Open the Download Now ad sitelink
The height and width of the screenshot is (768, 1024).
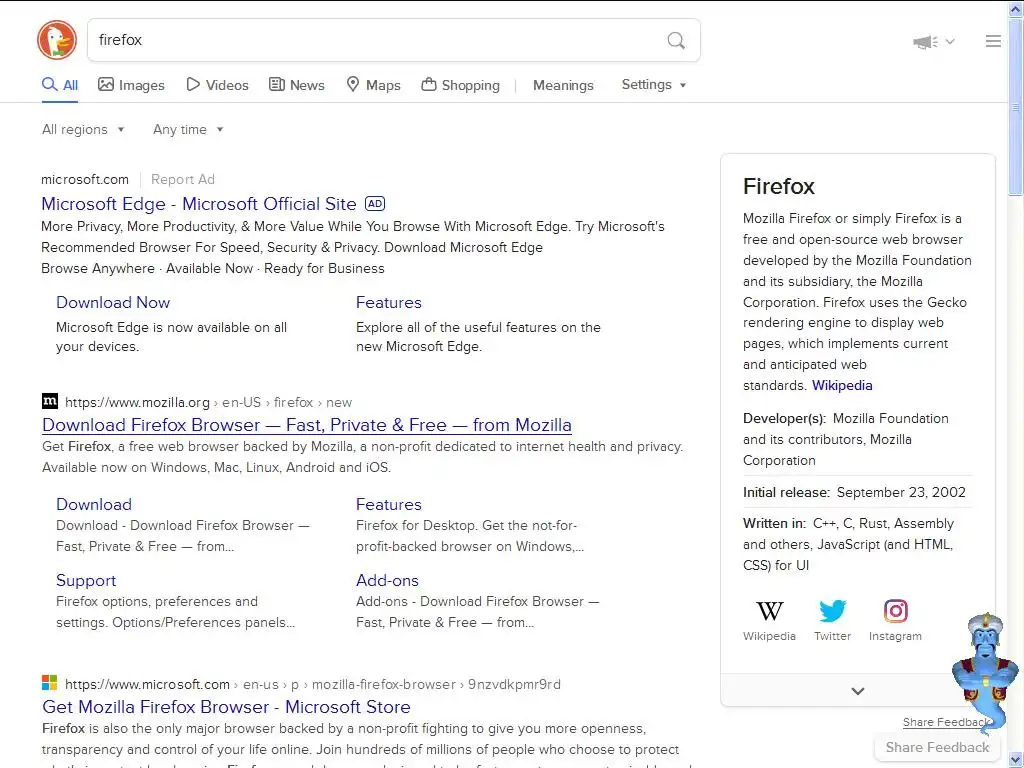(113, 302)
